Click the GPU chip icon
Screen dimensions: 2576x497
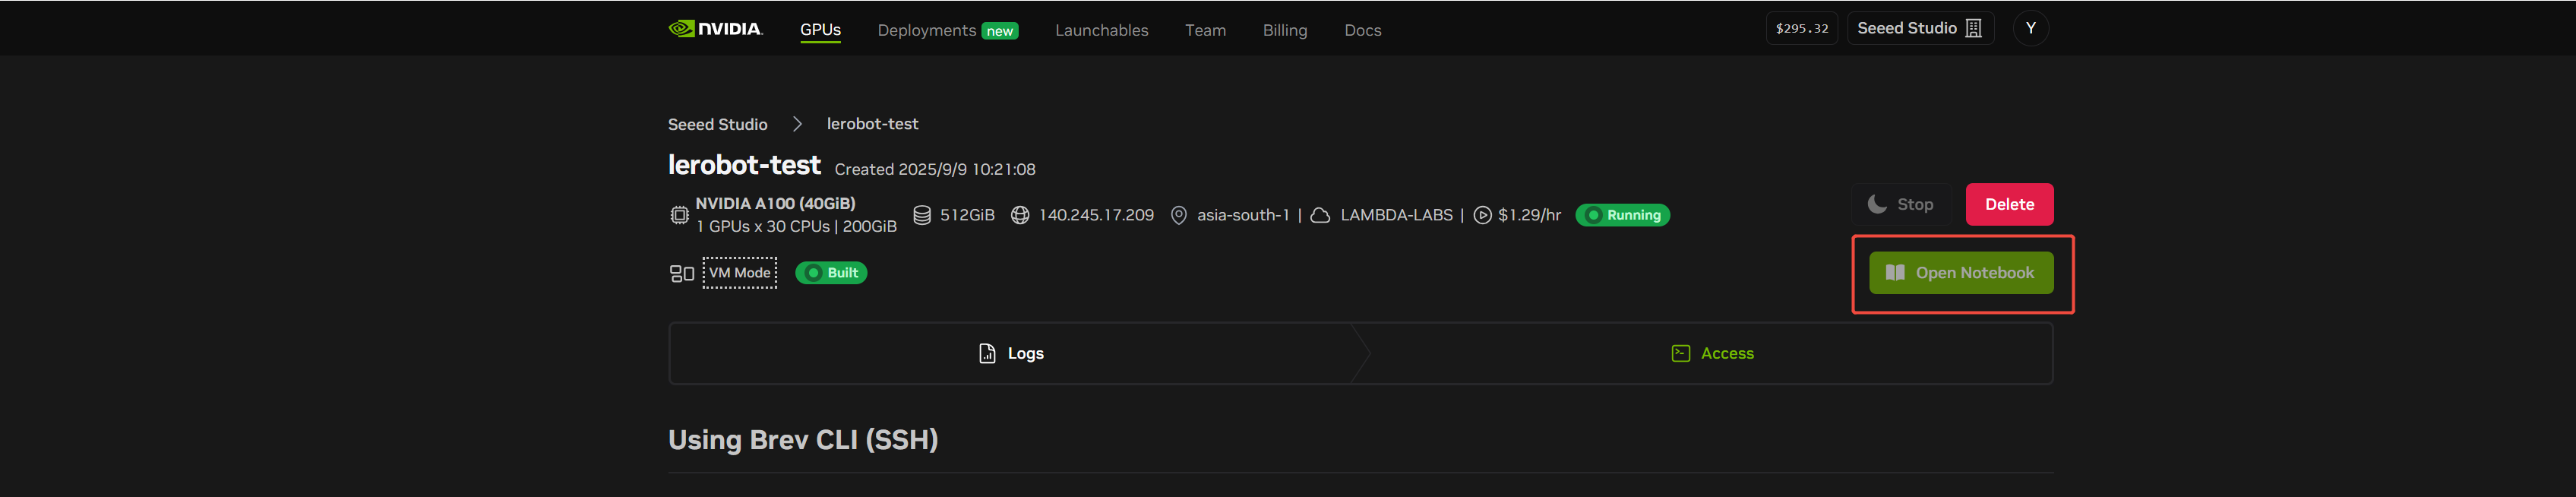pyautogui.click(x=679, y=215)
